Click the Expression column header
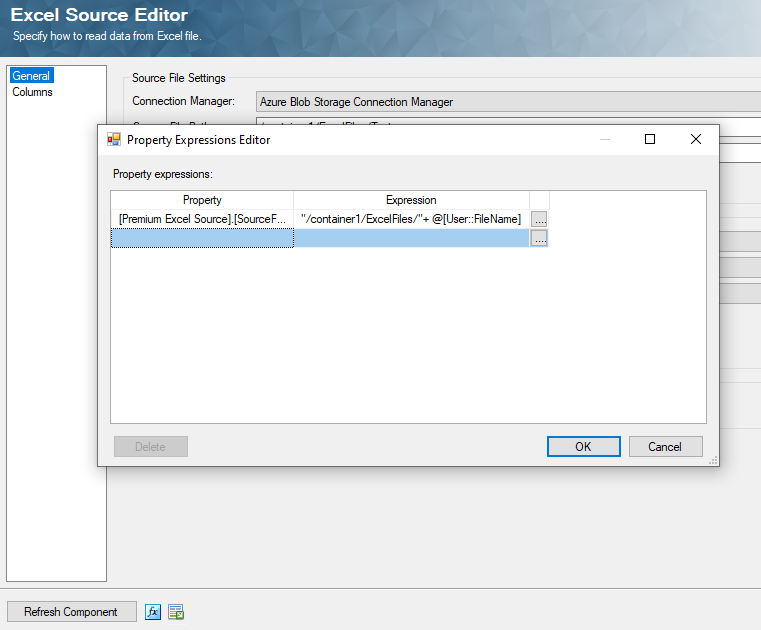The height and width of the screenshot is (630, 761). click(x=411, y=200)
